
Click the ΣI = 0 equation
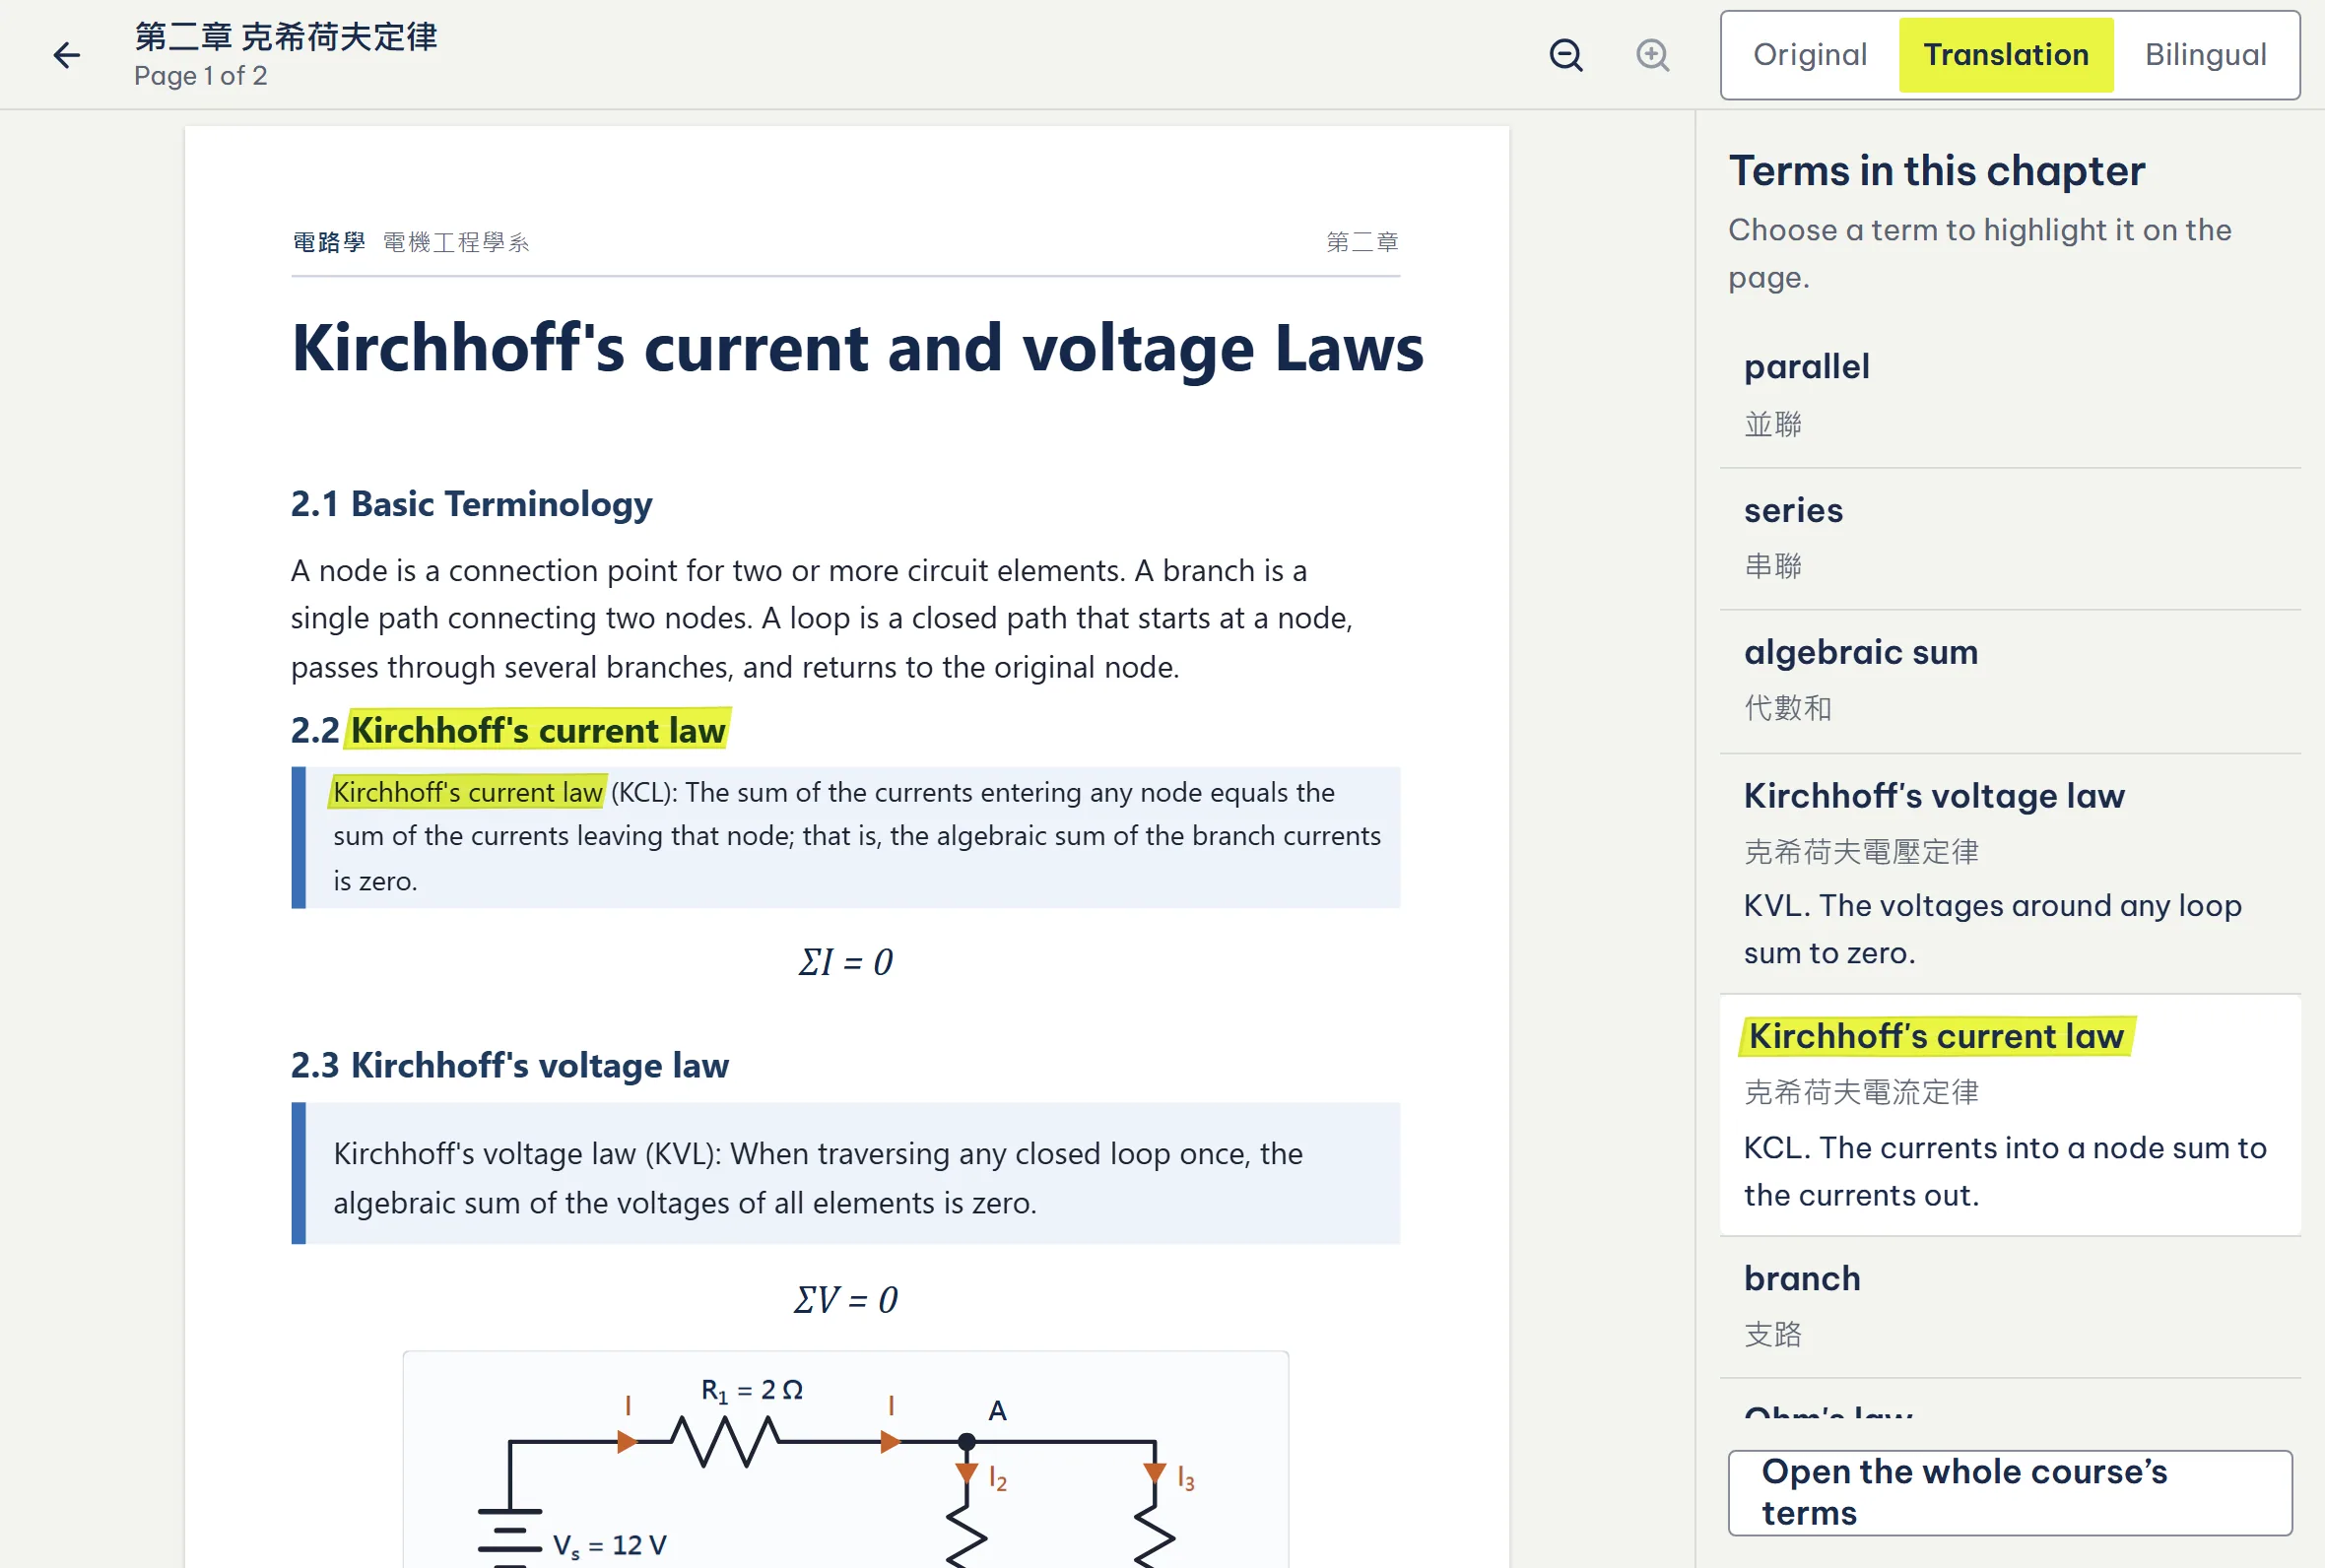845,962
